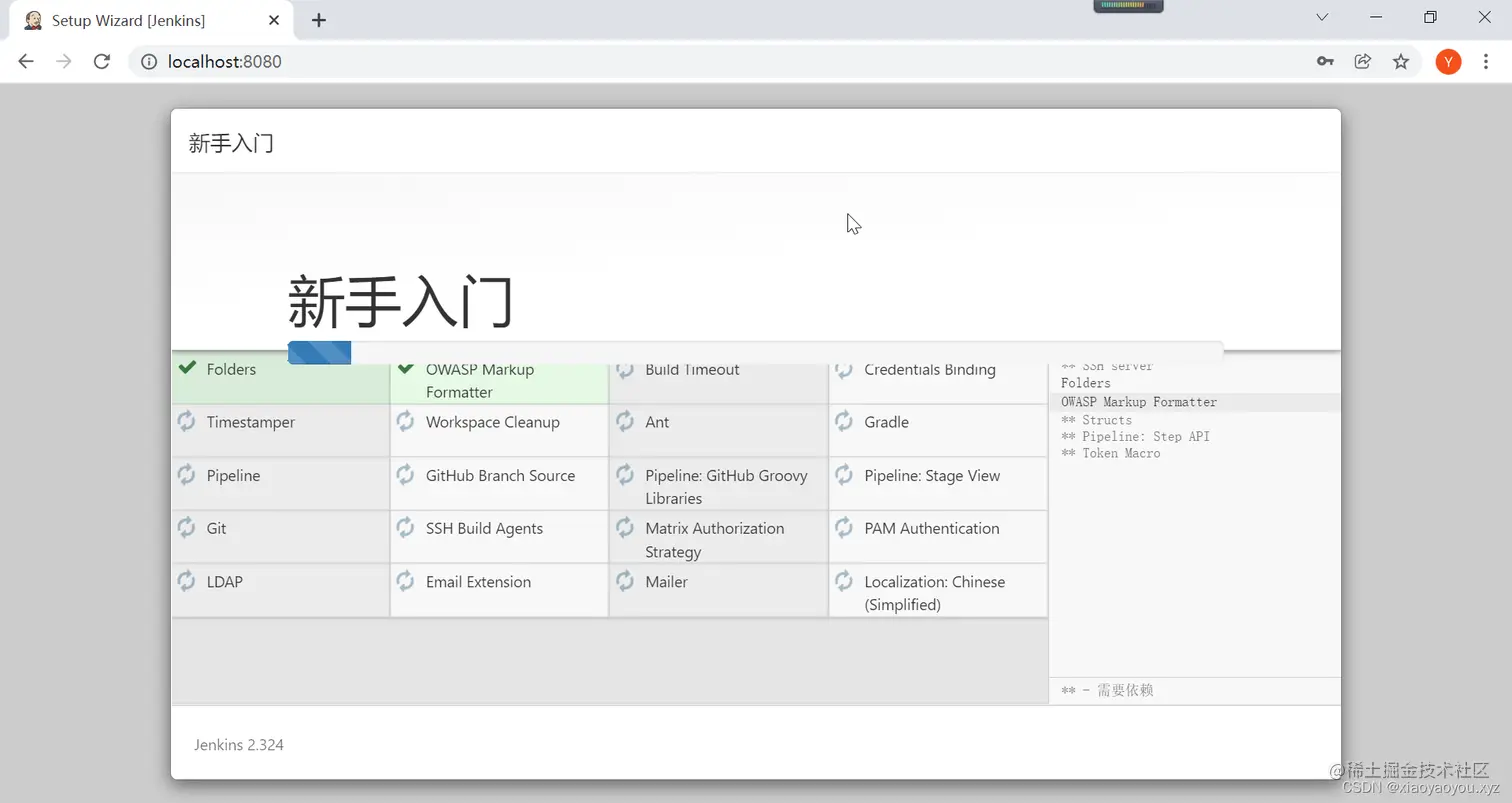Viewport: 1512px width, 803px height.
Task: Click the Email Extension plugin name
Action: 478,581
